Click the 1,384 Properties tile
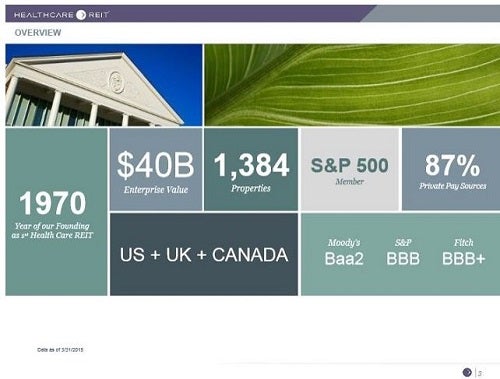 pyautogui.click(x=251, y=170)
